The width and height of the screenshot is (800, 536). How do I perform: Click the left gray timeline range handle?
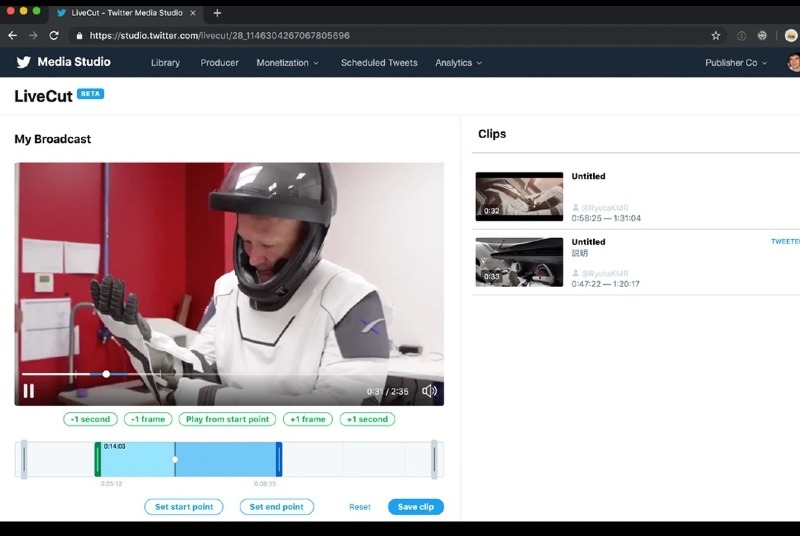tap(24, 460)
